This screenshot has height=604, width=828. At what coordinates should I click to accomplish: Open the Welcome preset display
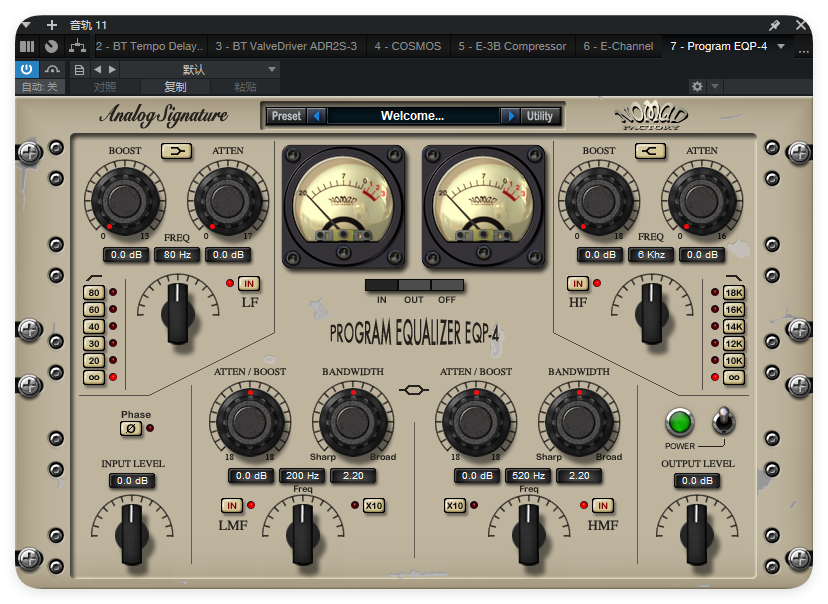[413, 116]
